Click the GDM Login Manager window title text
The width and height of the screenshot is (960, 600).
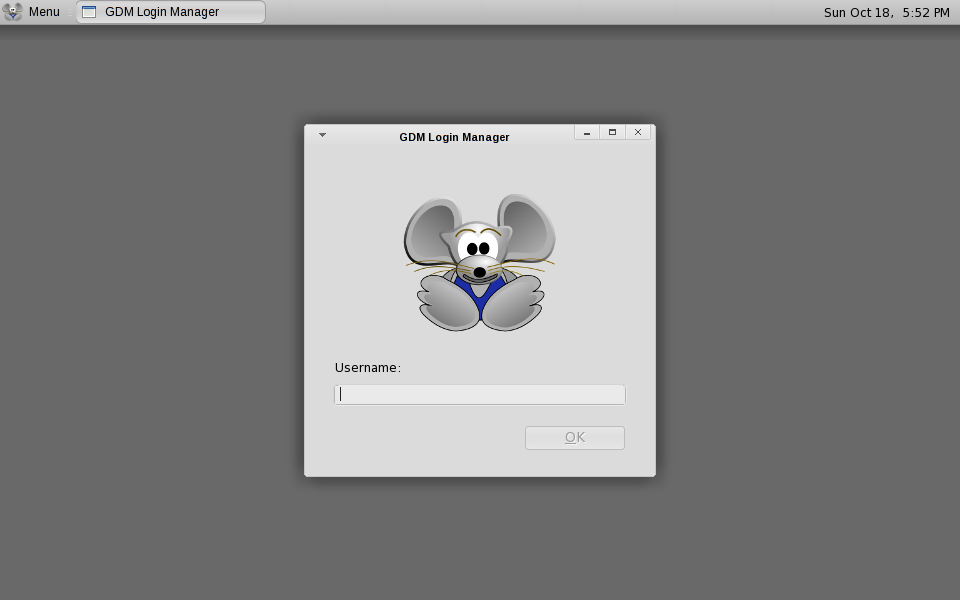[x=454, y=137]
